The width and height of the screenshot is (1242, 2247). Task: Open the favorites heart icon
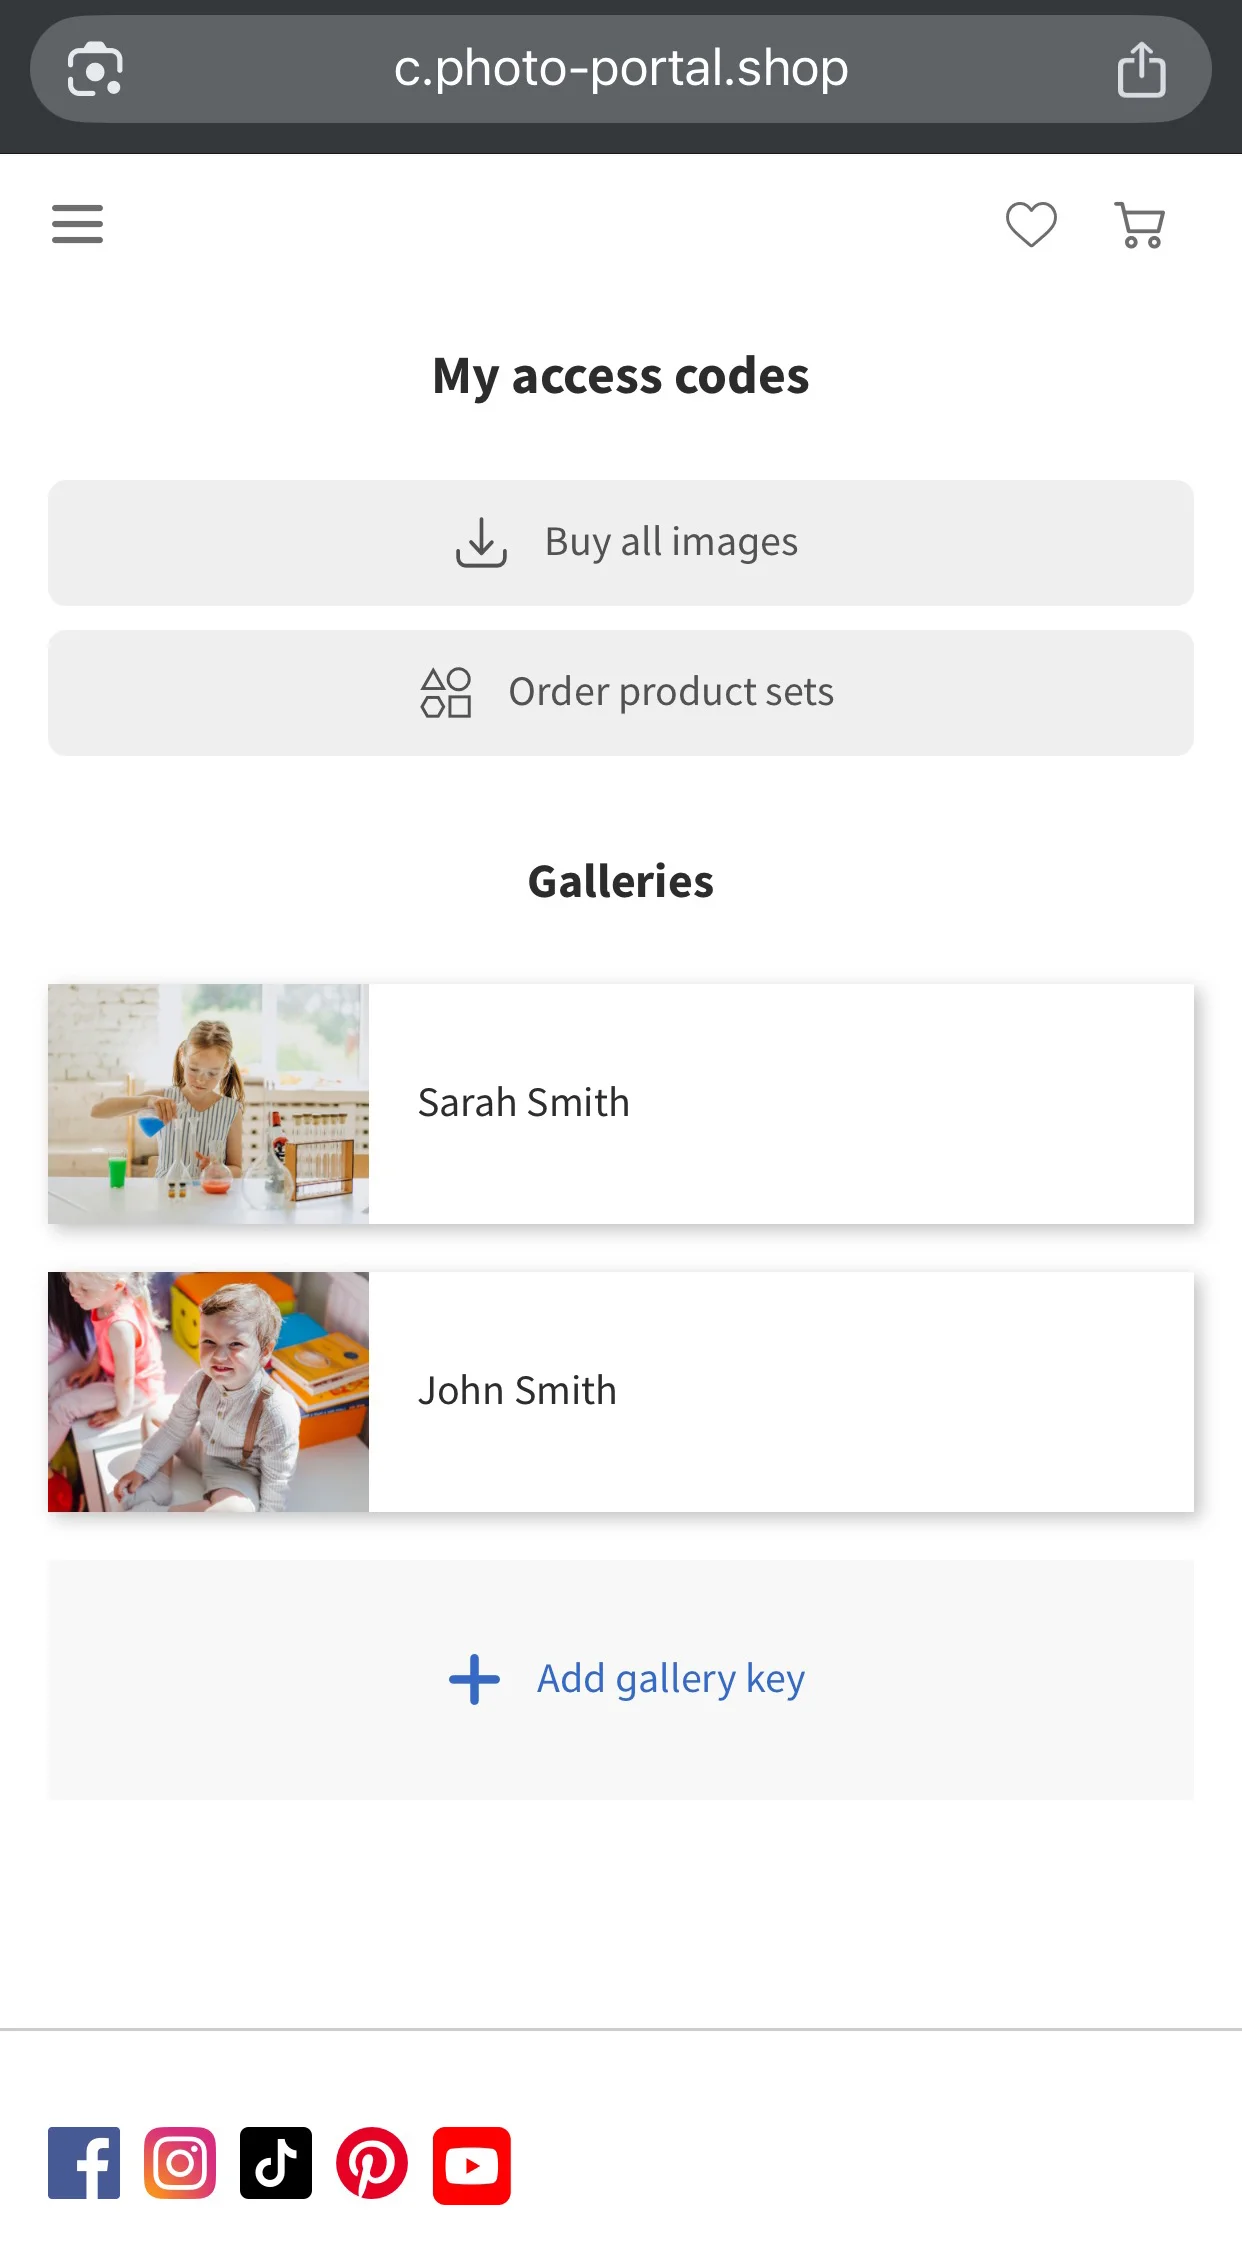[x=1031, y=224]
